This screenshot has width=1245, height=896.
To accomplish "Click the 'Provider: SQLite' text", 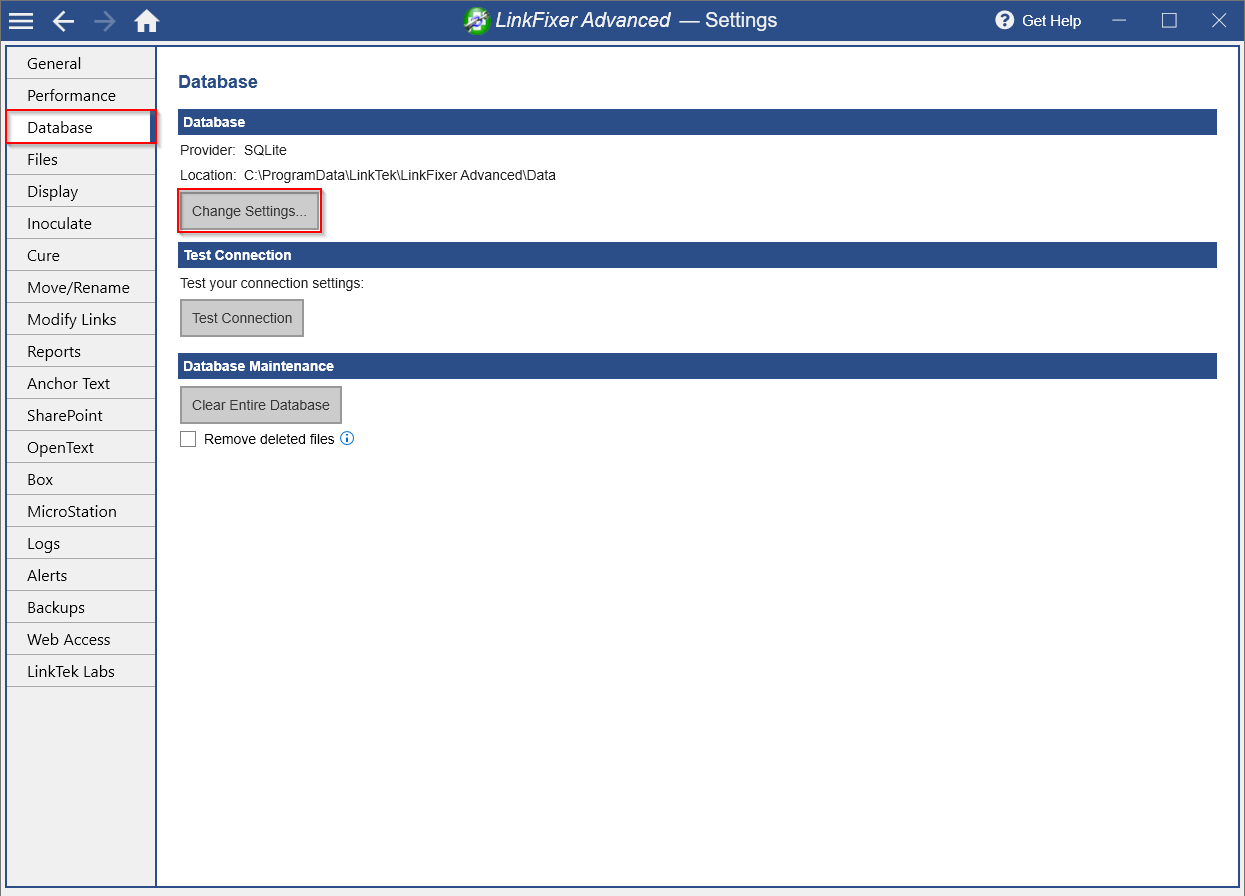I will (x=233, y=150).
